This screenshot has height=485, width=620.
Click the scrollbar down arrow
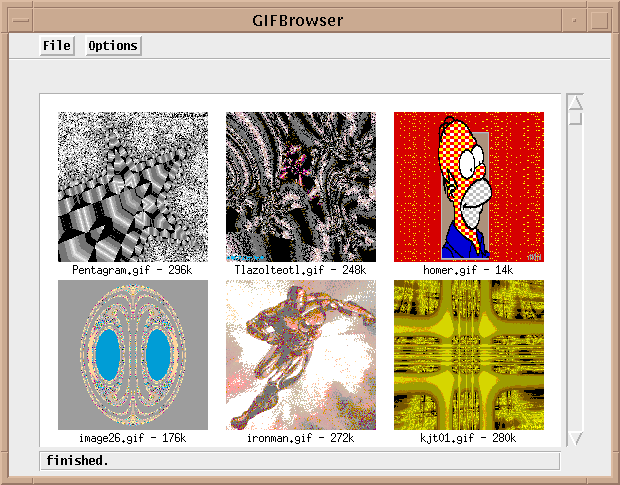tap(575, 438)
